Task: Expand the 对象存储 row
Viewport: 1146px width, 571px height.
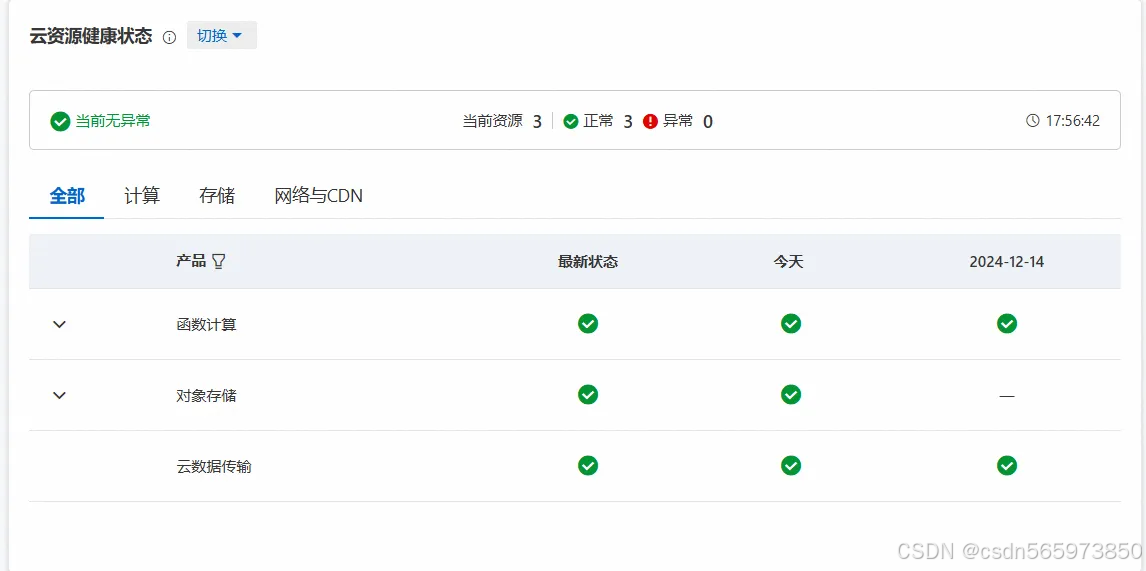Action: click(x=60, y=395)
